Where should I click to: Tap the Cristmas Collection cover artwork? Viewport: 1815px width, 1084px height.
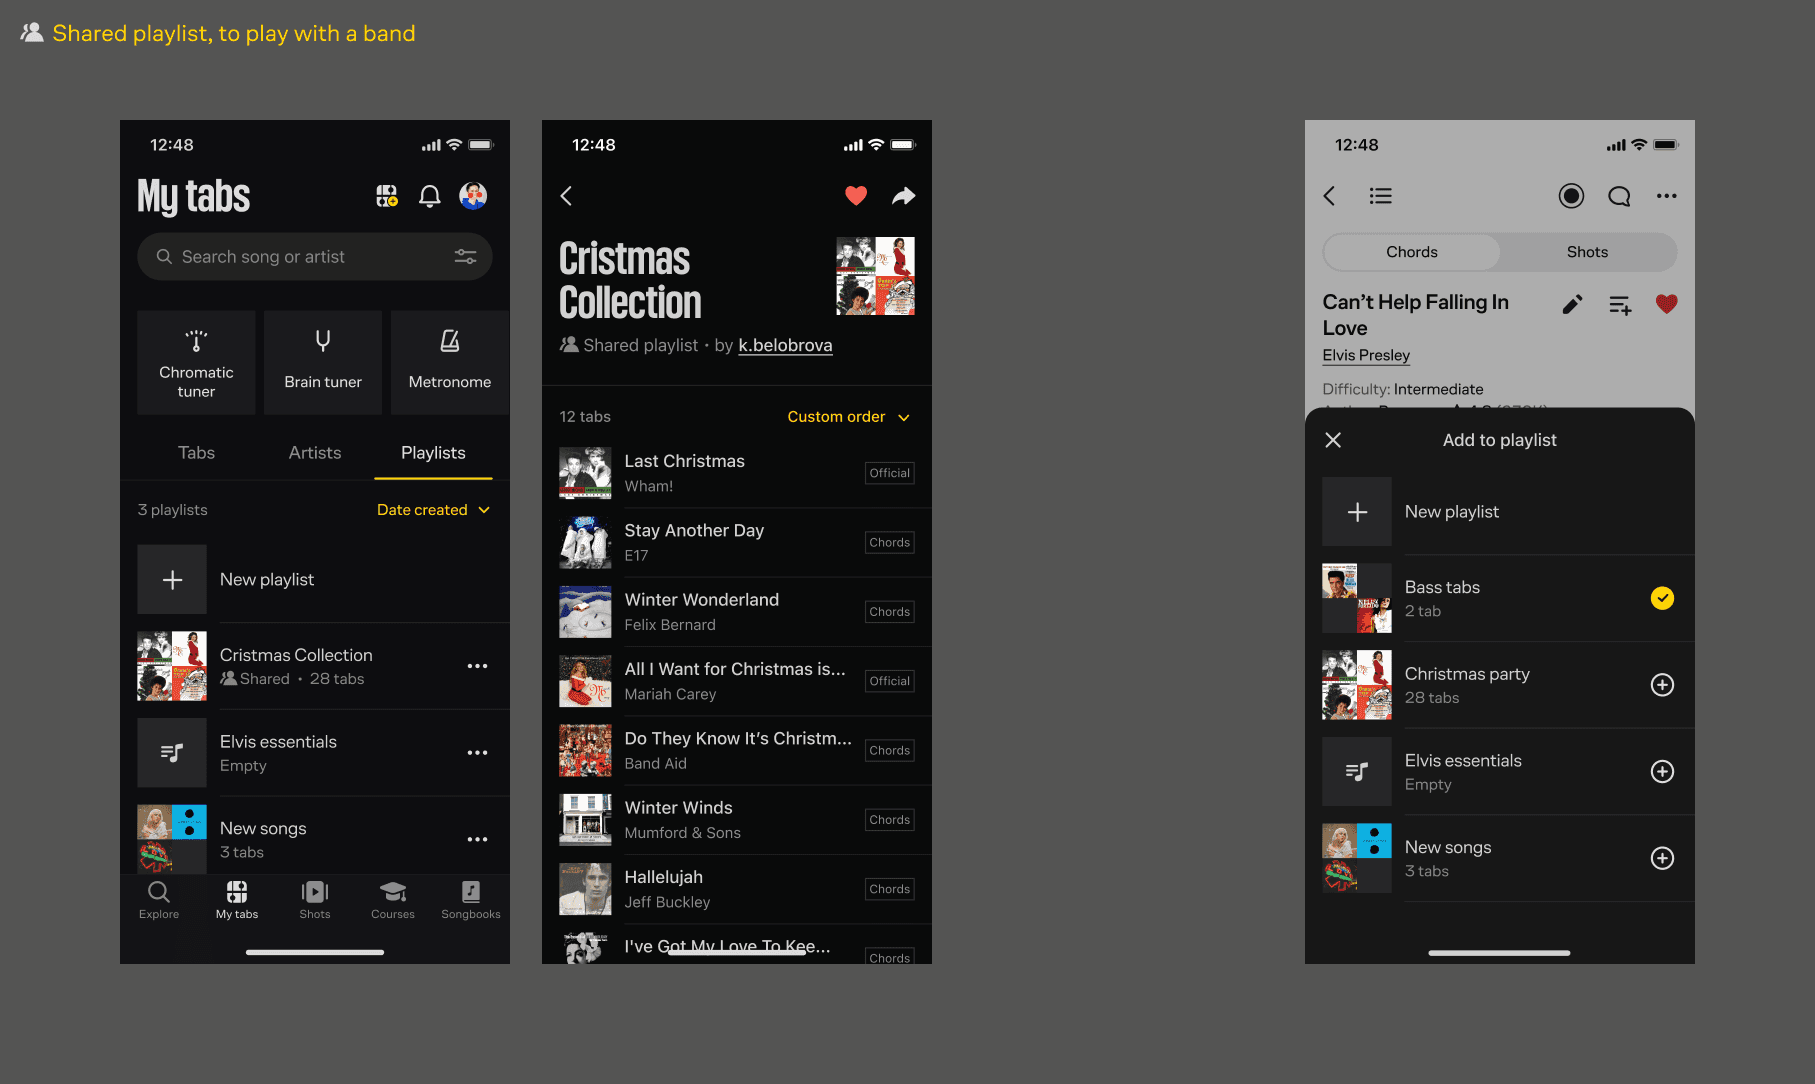[x=875, y=276]
